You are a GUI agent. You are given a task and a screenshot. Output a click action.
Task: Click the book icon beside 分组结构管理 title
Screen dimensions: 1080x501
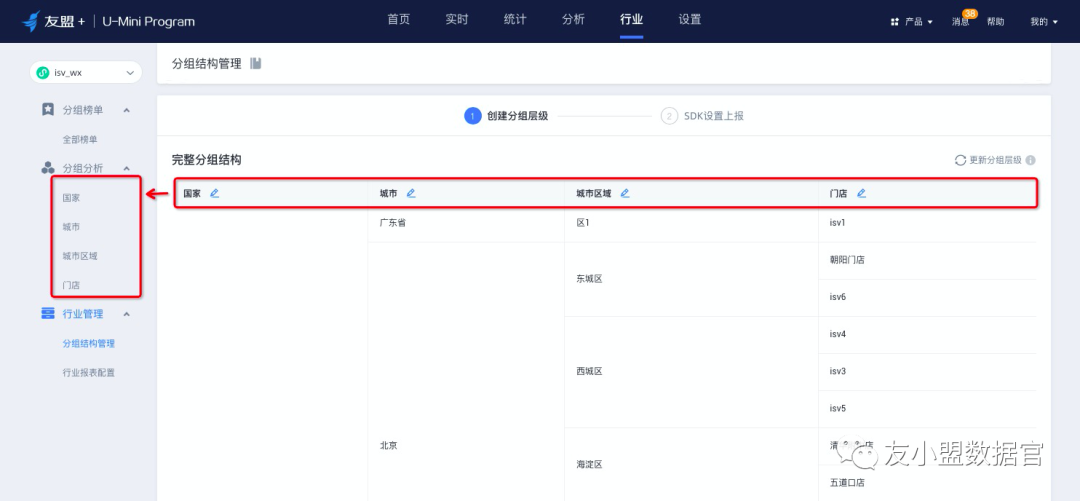[x=256, y=63]
